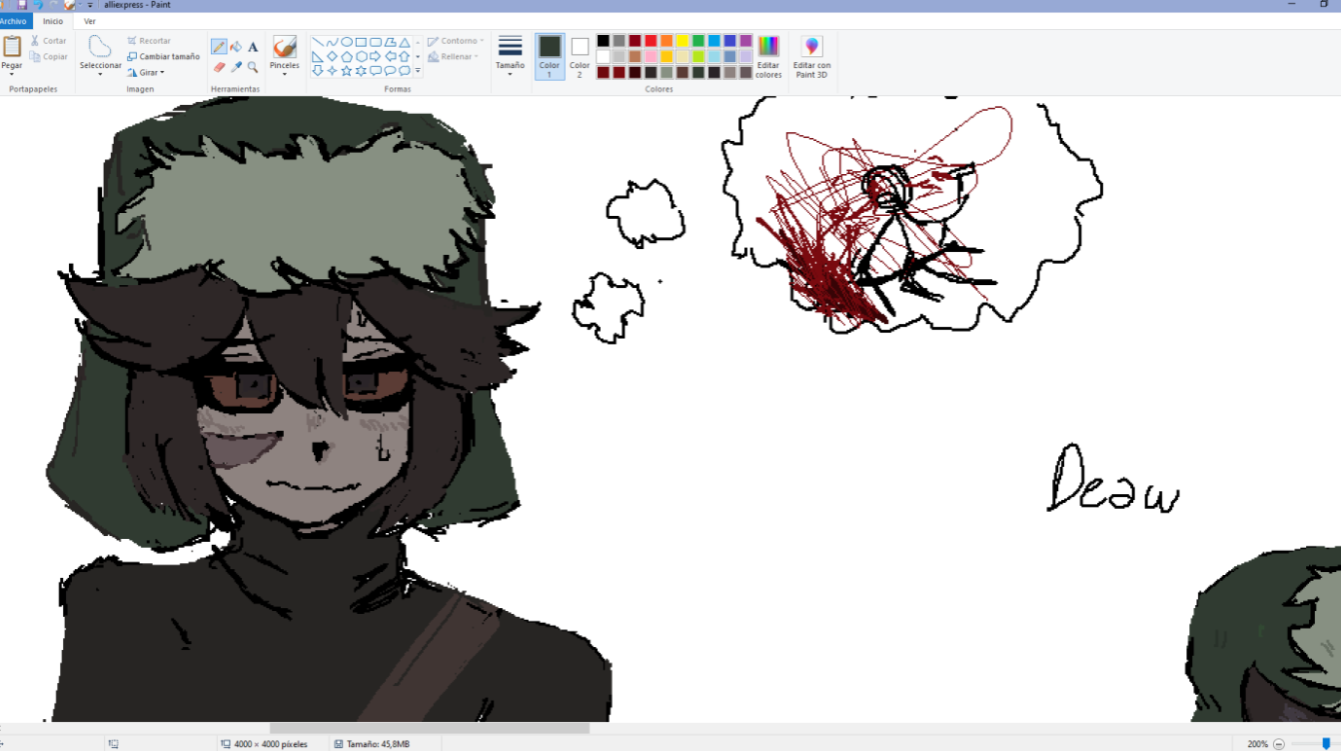Select the Fill with color bucket tool
Image resolution: width=1341 pixels, height=751 pixels.
pyautogui.click(x=236, y=47)
